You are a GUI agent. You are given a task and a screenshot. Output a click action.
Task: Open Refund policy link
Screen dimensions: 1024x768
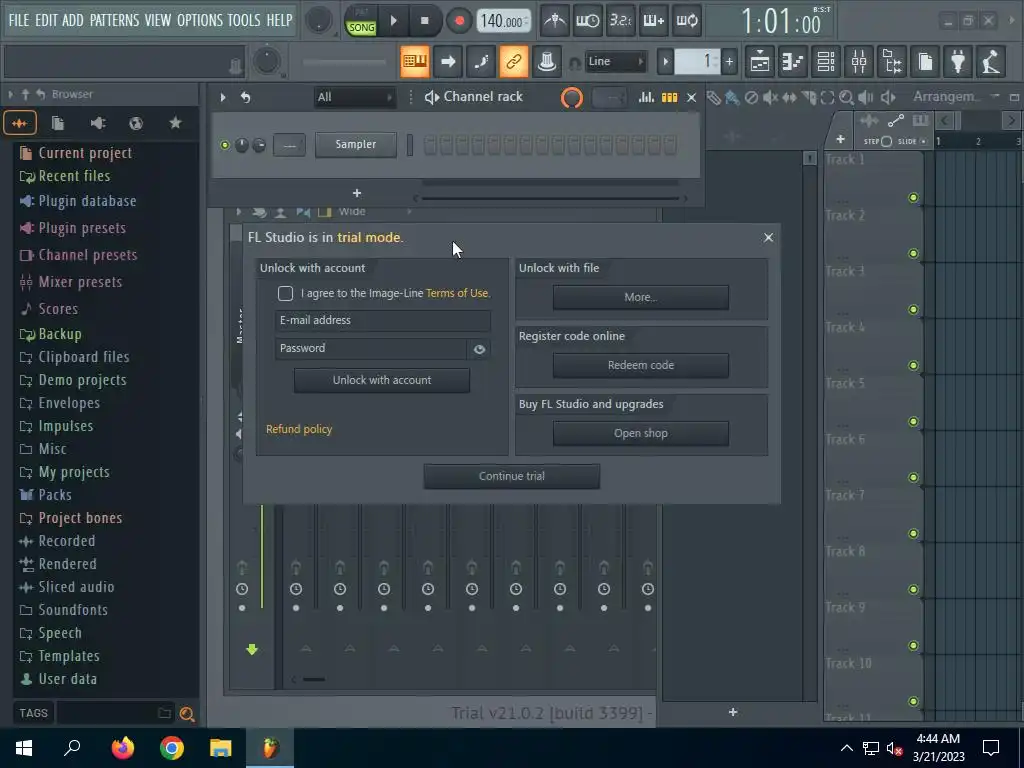point(298,429)
